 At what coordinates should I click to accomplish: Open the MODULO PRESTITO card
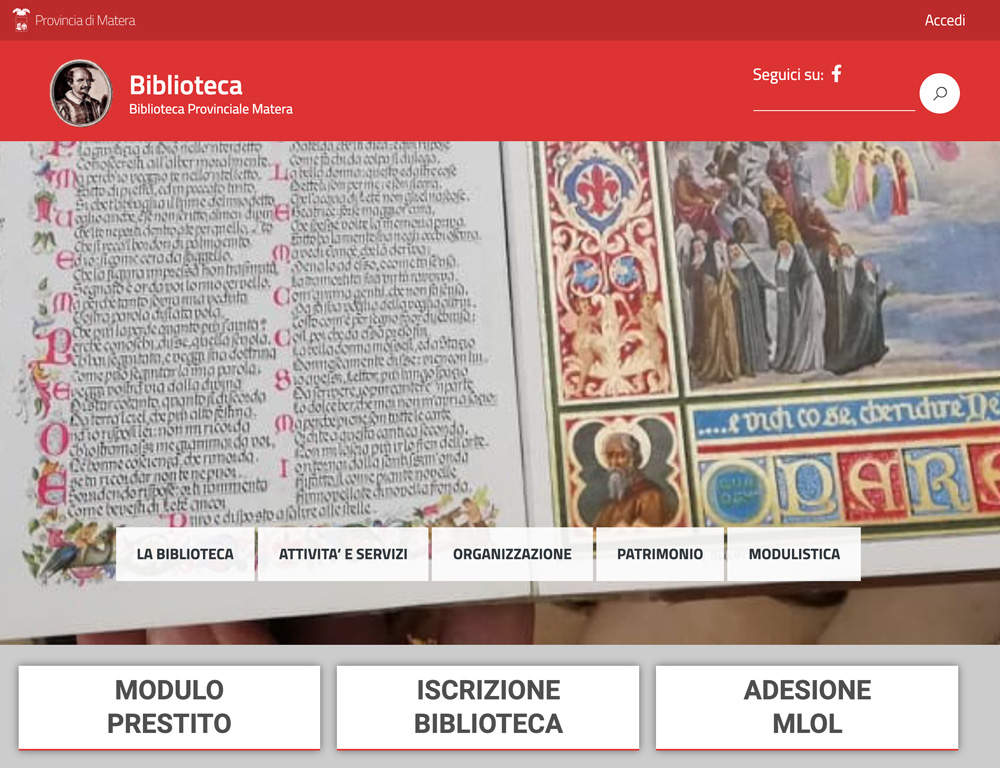point(169,707)
